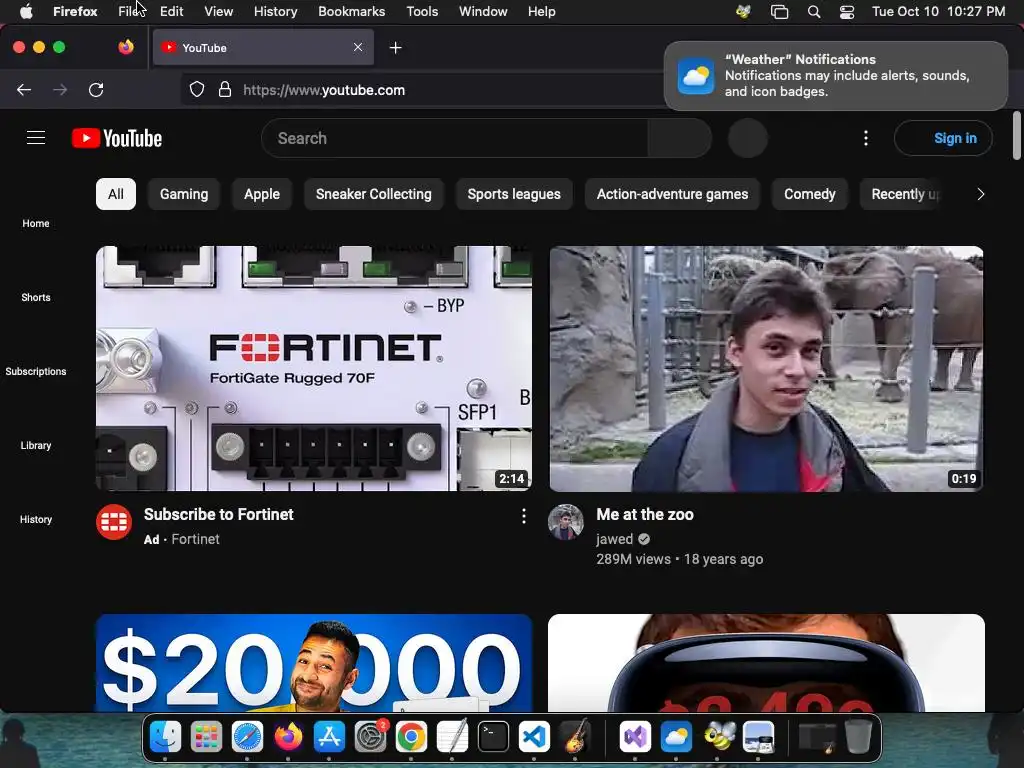
Task: Open the History menu in menu bar
Action: [x=275, y=12]
